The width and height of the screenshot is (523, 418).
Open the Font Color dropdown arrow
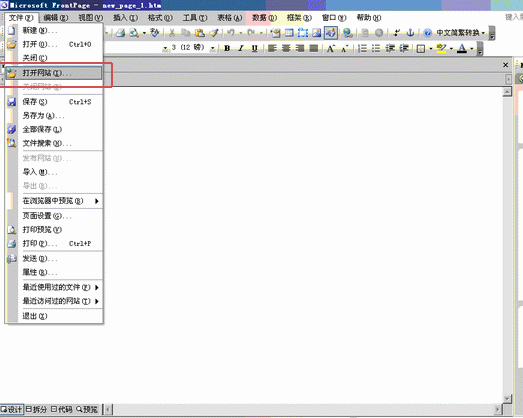pos(472,49)
